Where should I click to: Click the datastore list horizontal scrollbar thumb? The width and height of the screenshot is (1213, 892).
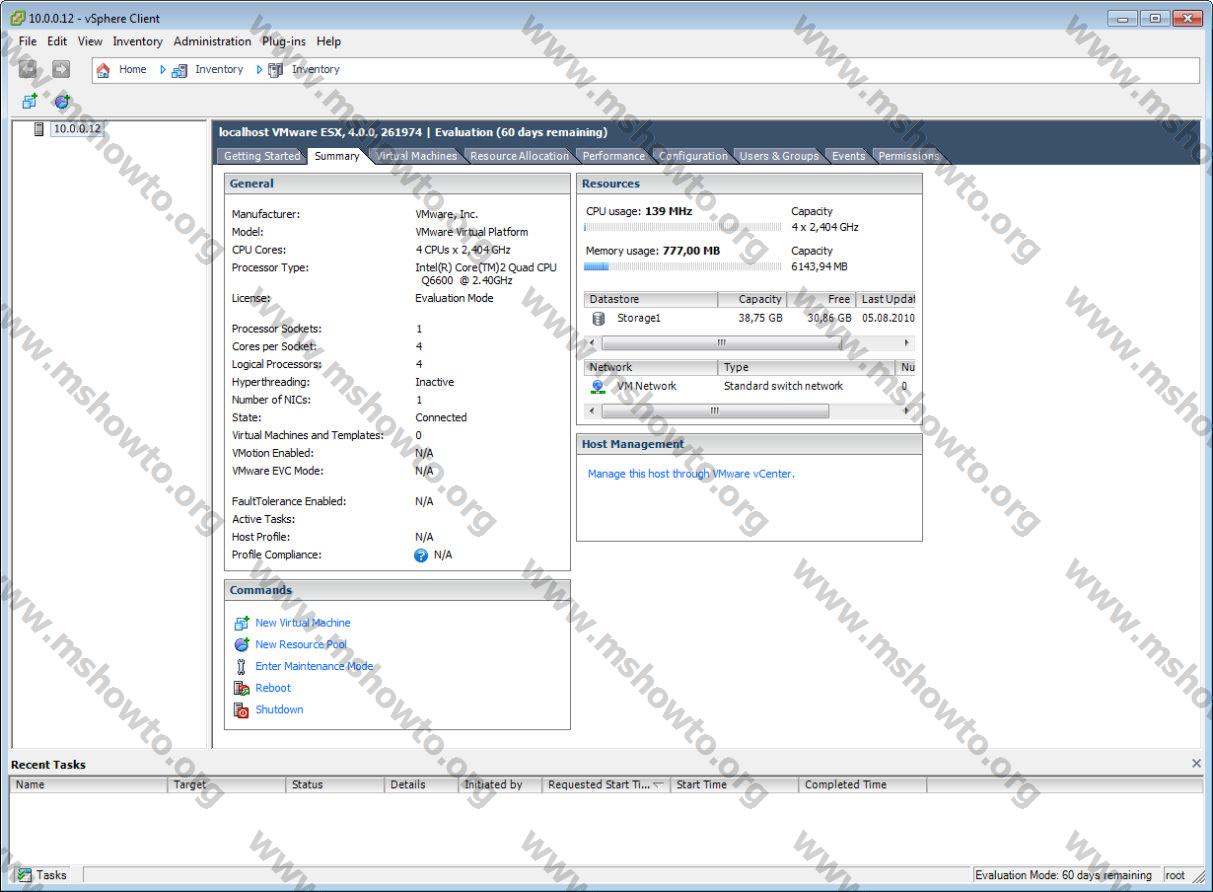pyautogui.click(x=721, y=343)
